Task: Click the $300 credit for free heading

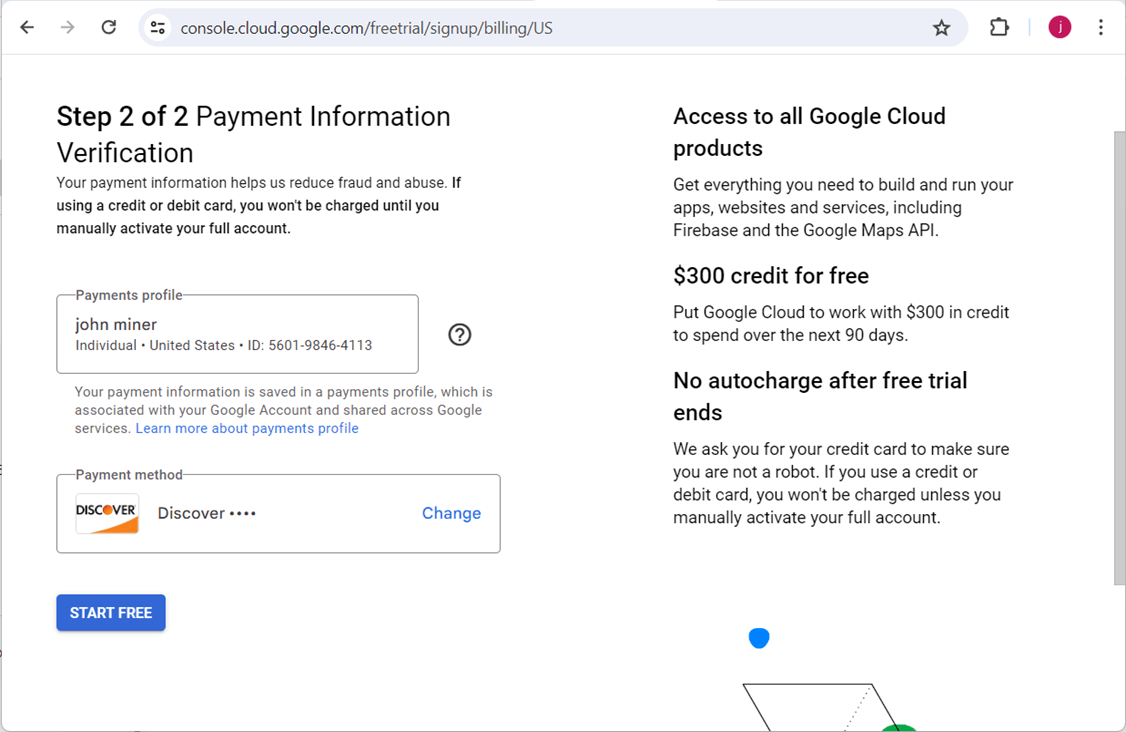Action: [x=771, y=276]
